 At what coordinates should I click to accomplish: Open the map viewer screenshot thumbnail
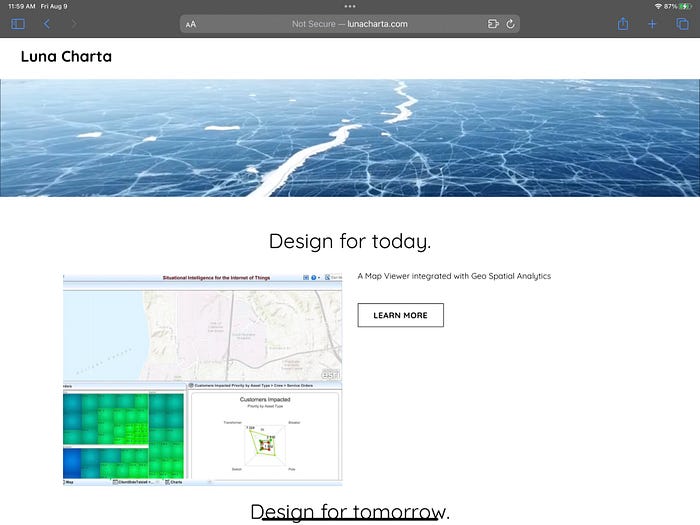pos(203,379)
